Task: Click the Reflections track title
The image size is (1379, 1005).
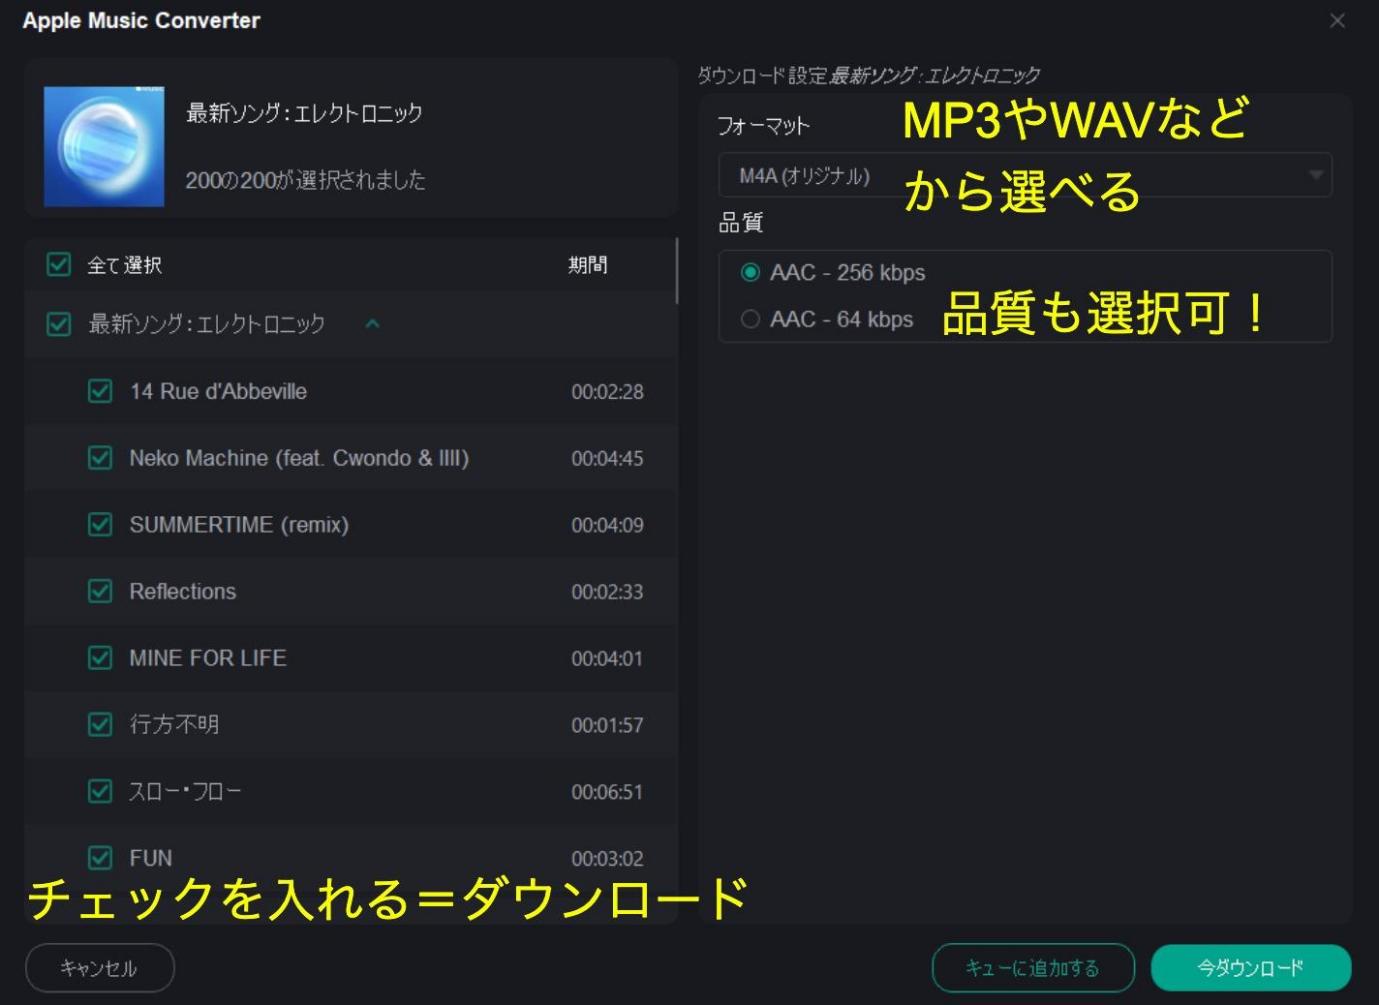Action: tap(183, 591)
